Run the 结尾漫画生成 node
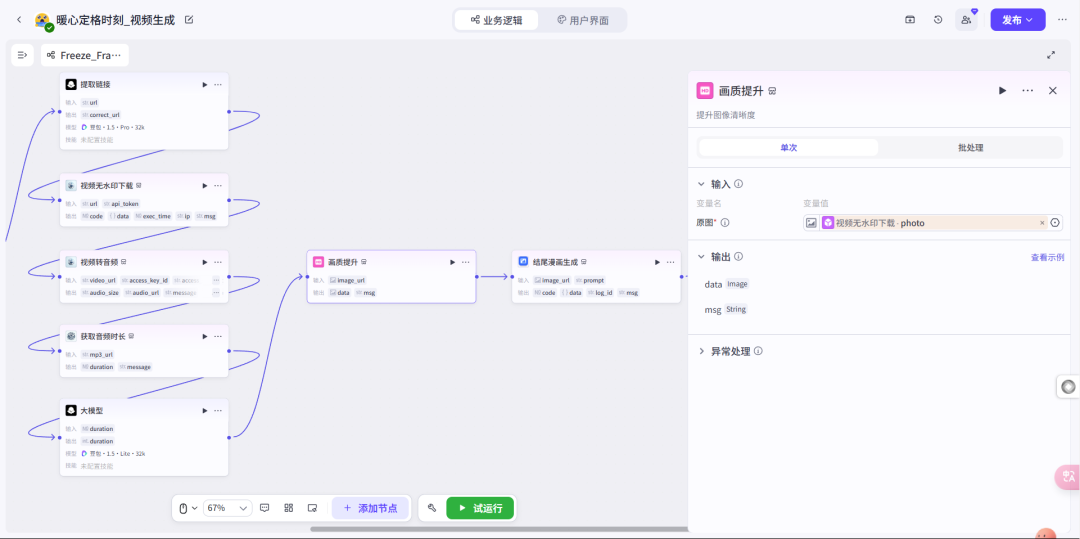This screenshot has height=539, width=1080. 658,262
